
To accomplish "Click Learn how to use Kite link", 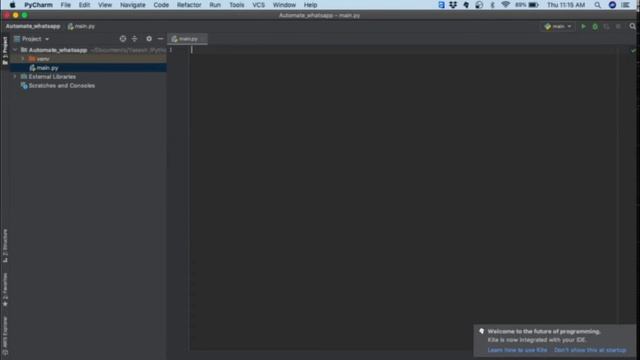I will 518,350.
